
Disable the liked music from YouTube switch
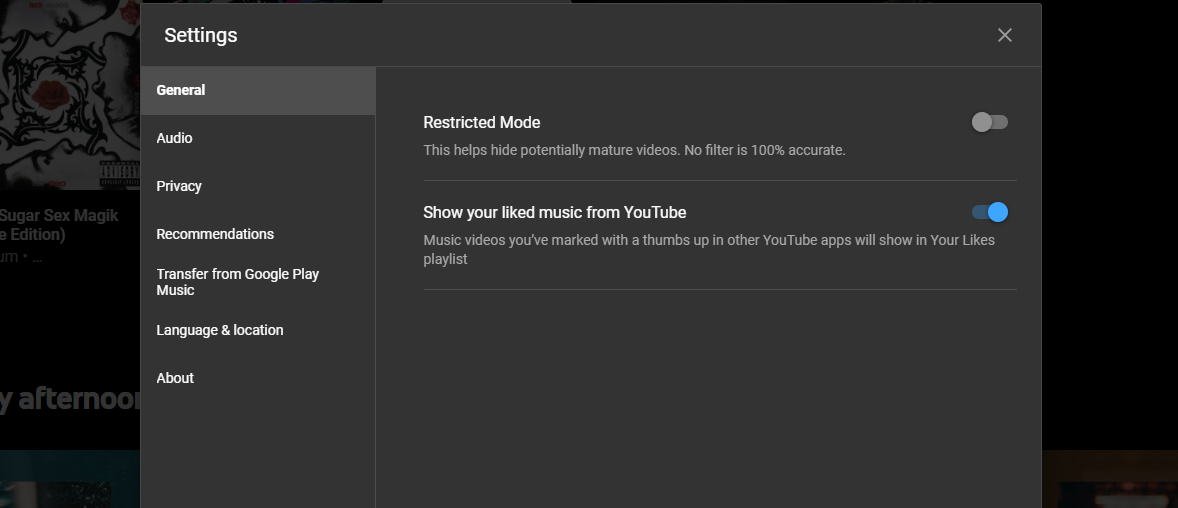(x=989, y=212)
